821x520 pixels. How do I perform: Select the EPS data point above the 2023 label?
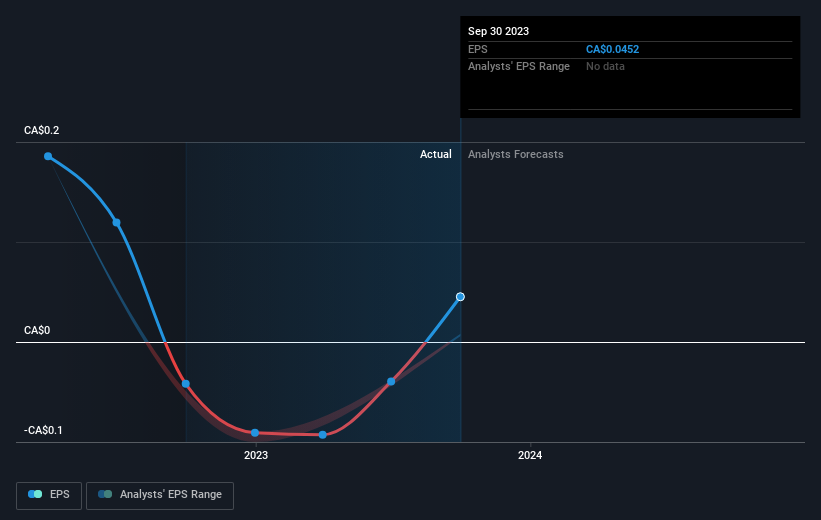[x=255, y=433]
